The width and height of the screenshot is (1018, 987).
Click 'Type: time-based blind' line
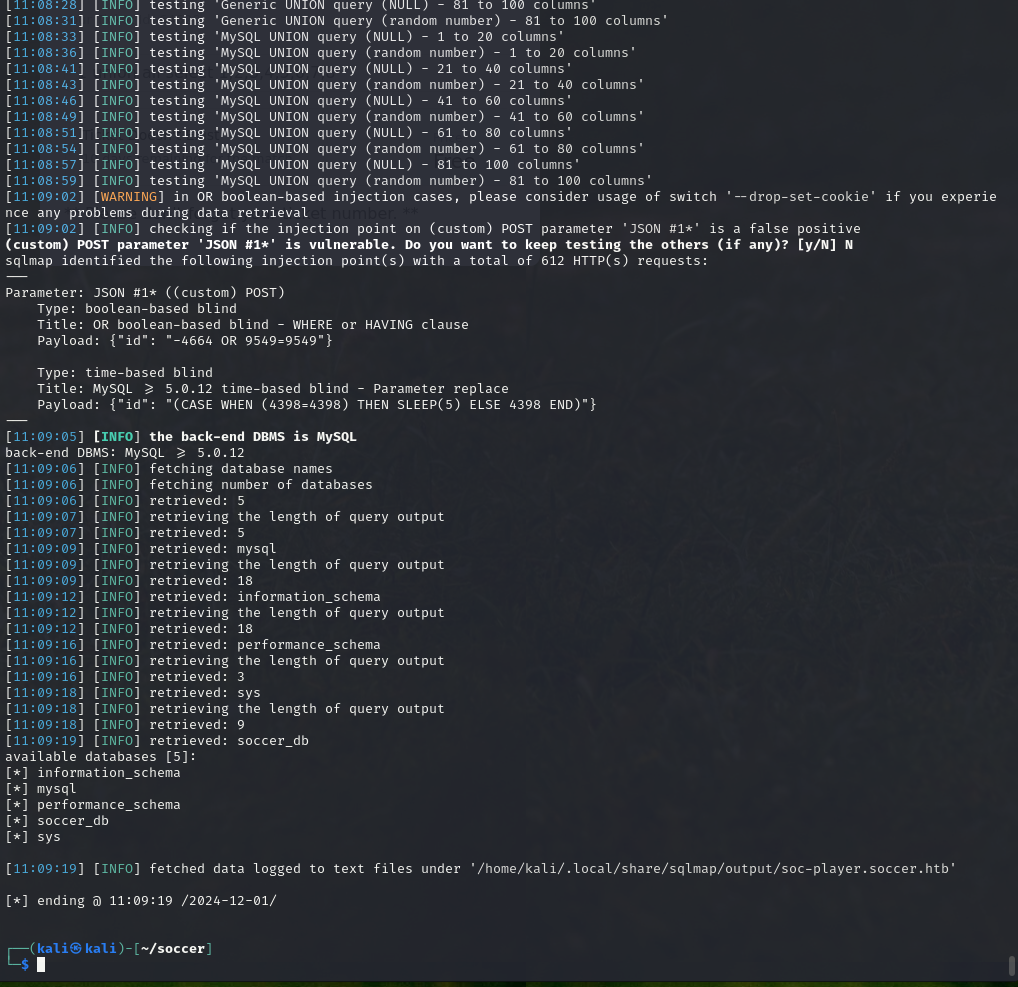click(125, 373)
